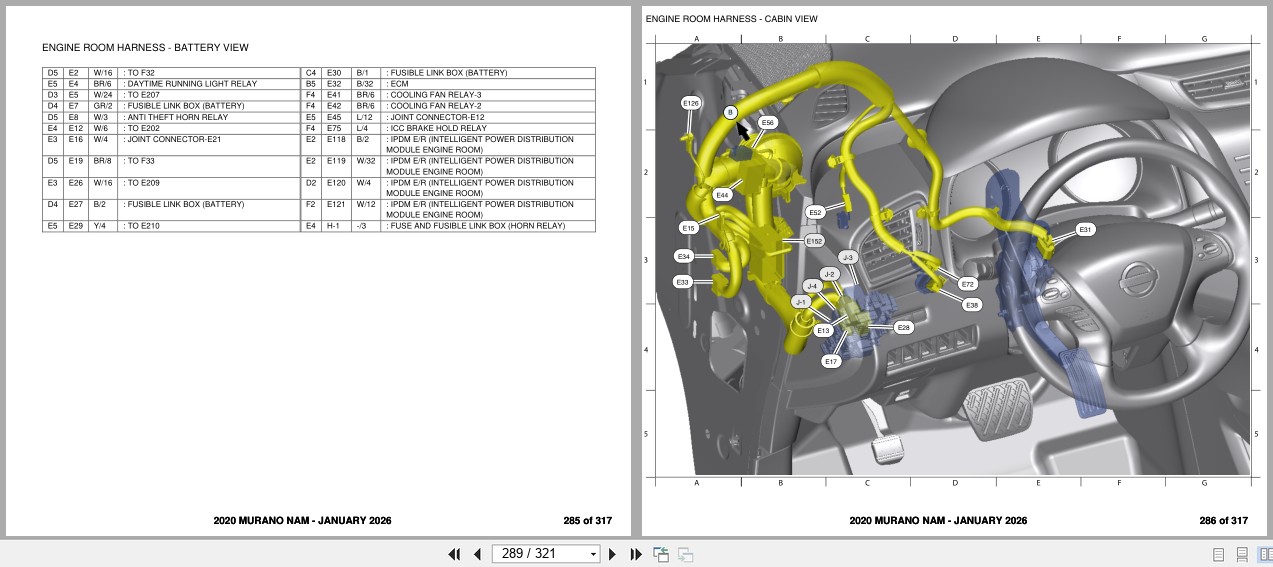The height and width of the screenshot is (567, 1273).
Task: Click the E33 connector callout
Action: tap(682, 282)
